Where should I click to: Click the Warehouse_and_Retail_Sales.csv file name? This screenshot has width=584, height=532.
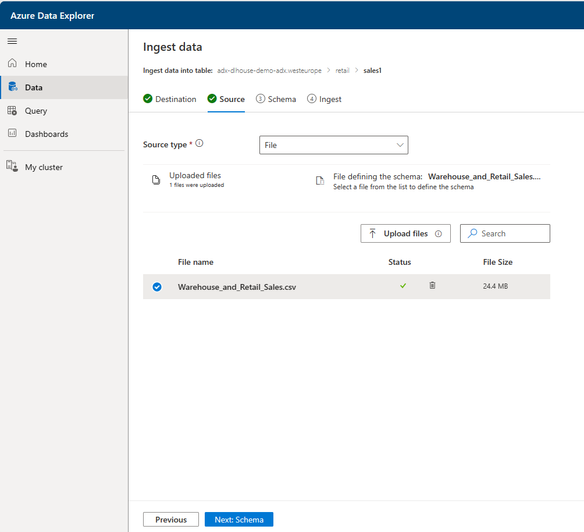pyautogui.click(x=237, y=287)
